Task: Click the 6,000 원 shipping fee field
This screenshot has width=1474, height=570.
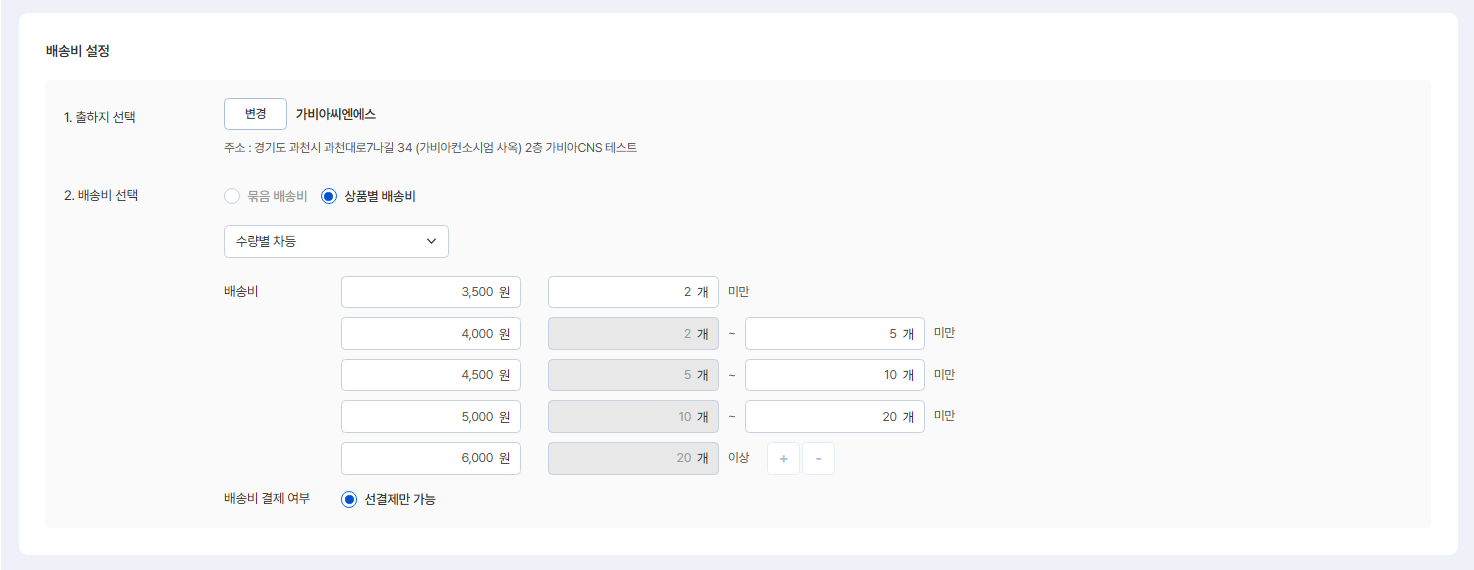Action: [430, 459]
